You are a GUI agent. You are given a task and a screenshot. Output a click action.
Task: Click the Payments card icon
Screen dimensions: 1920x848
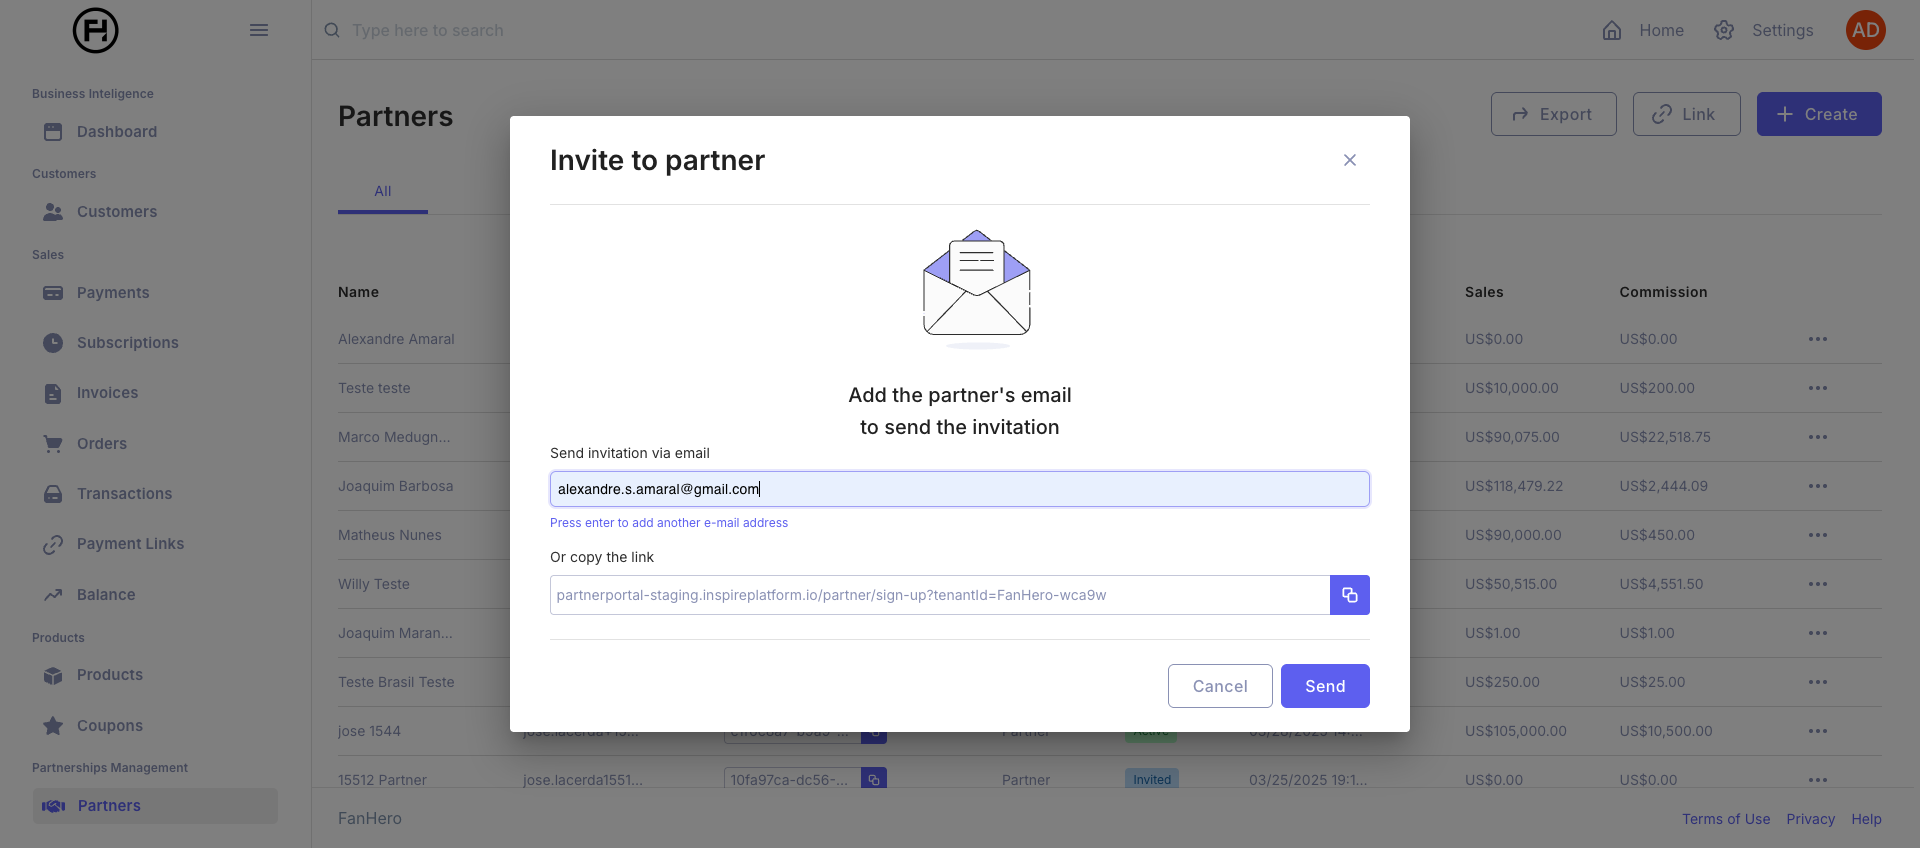53,293
